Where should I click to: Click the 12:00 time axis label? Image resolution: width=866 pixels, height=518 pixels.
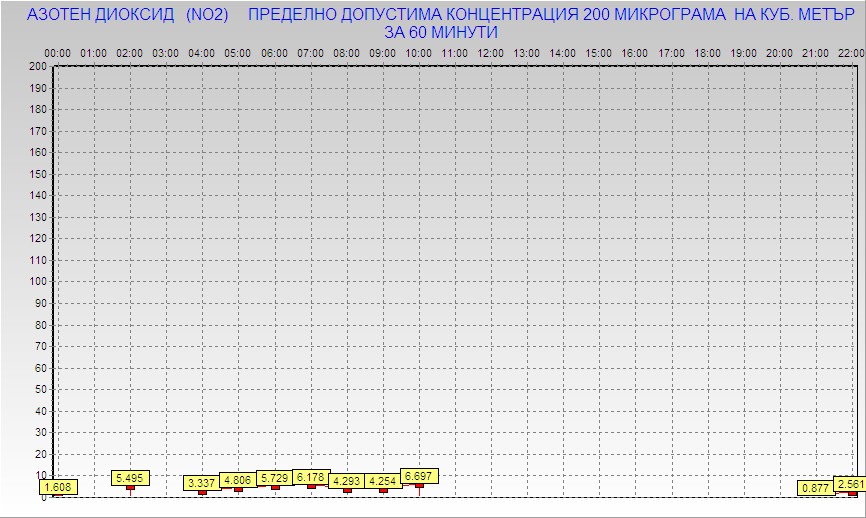(x=491, y=53)
